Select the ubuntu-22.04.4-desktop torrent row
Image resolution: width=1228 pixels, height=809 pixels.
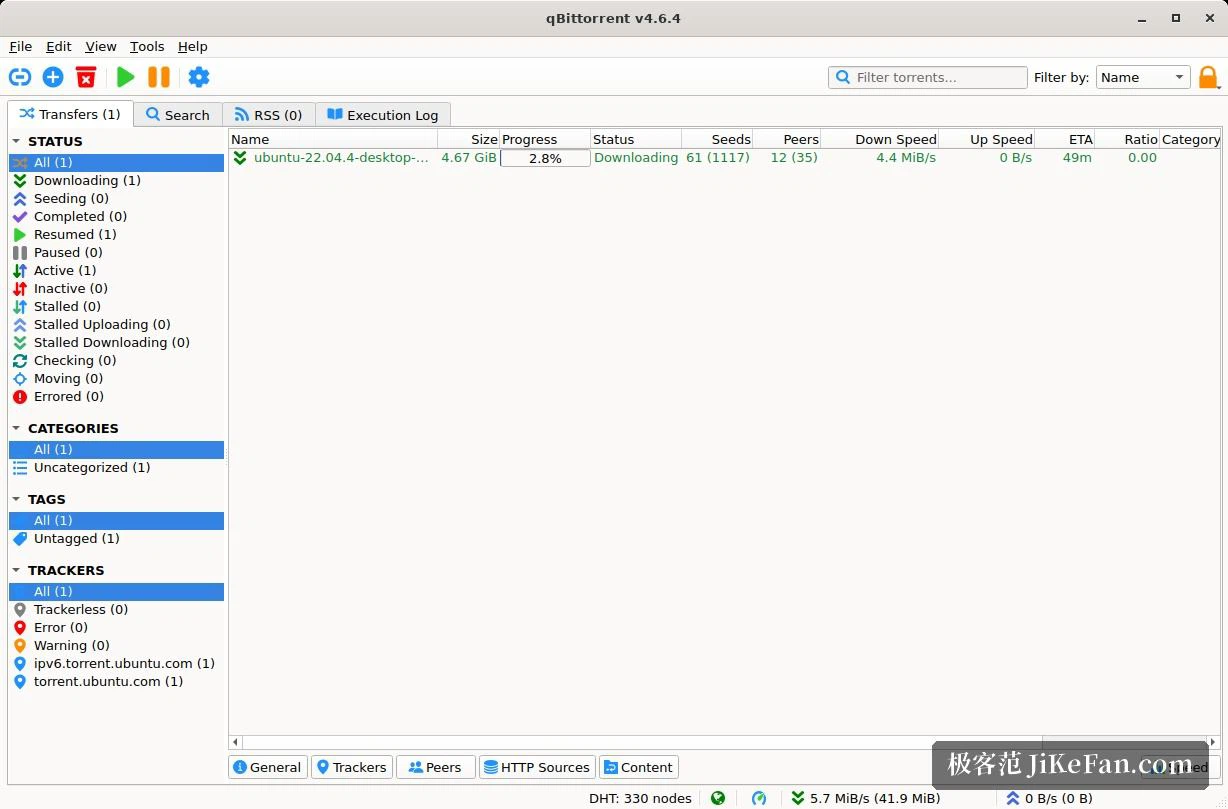(x=725, y=158)
